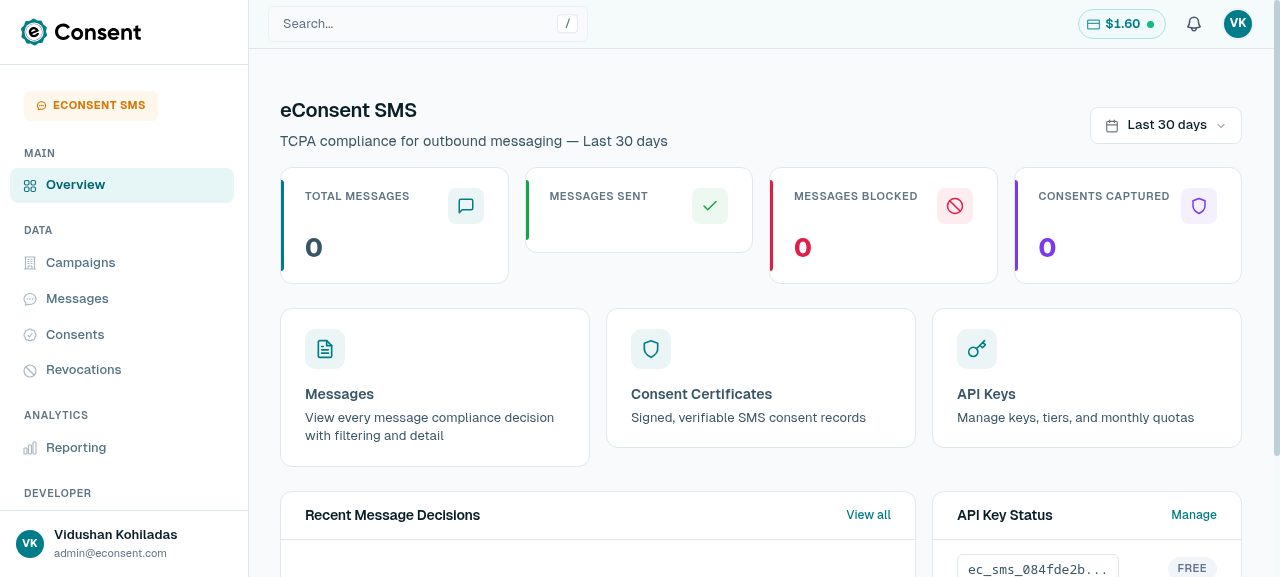Select the Messages icon in the sidebar

point(30,298)
